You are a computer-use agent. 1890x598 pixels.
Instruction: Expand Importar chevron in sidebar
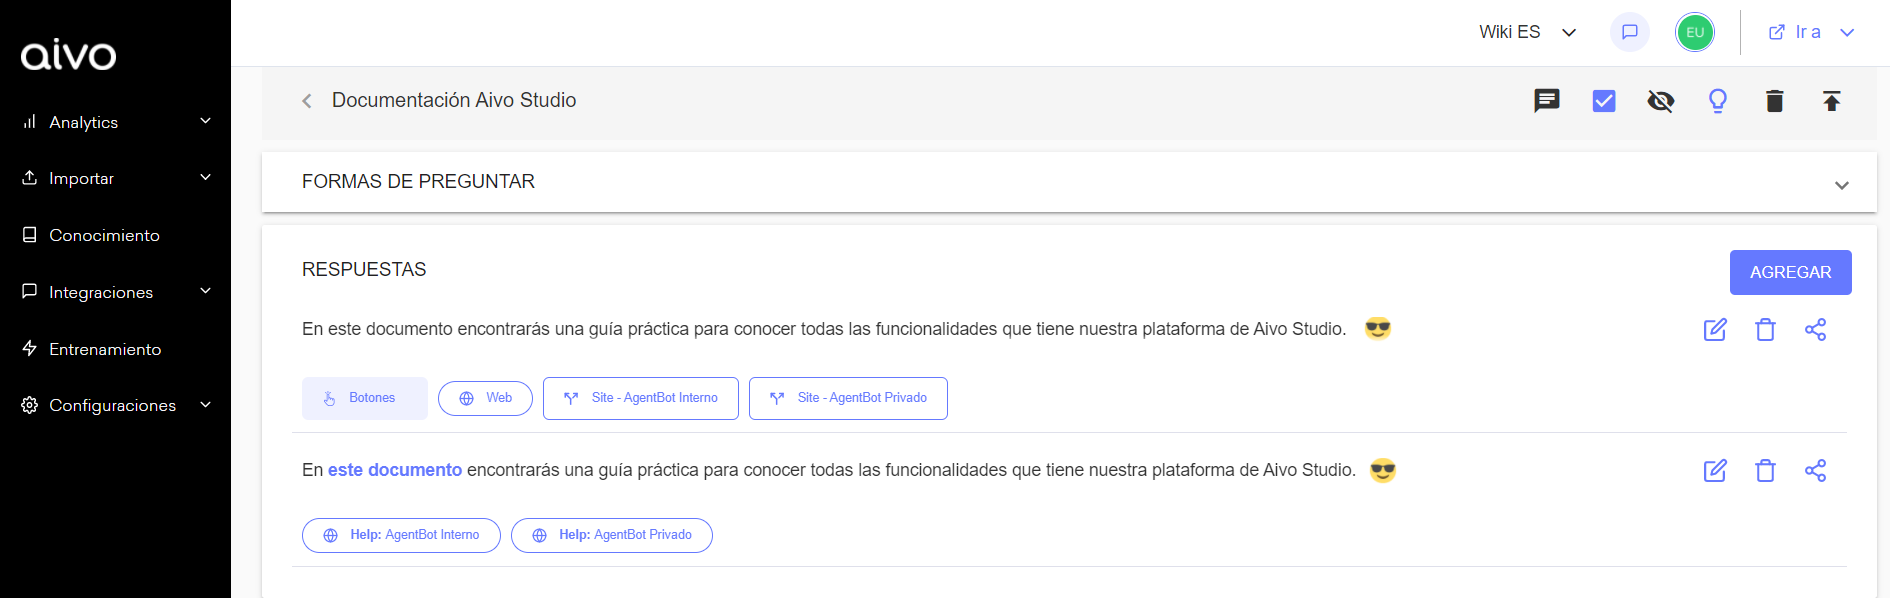pyautogui.click(x=205, y=177)
